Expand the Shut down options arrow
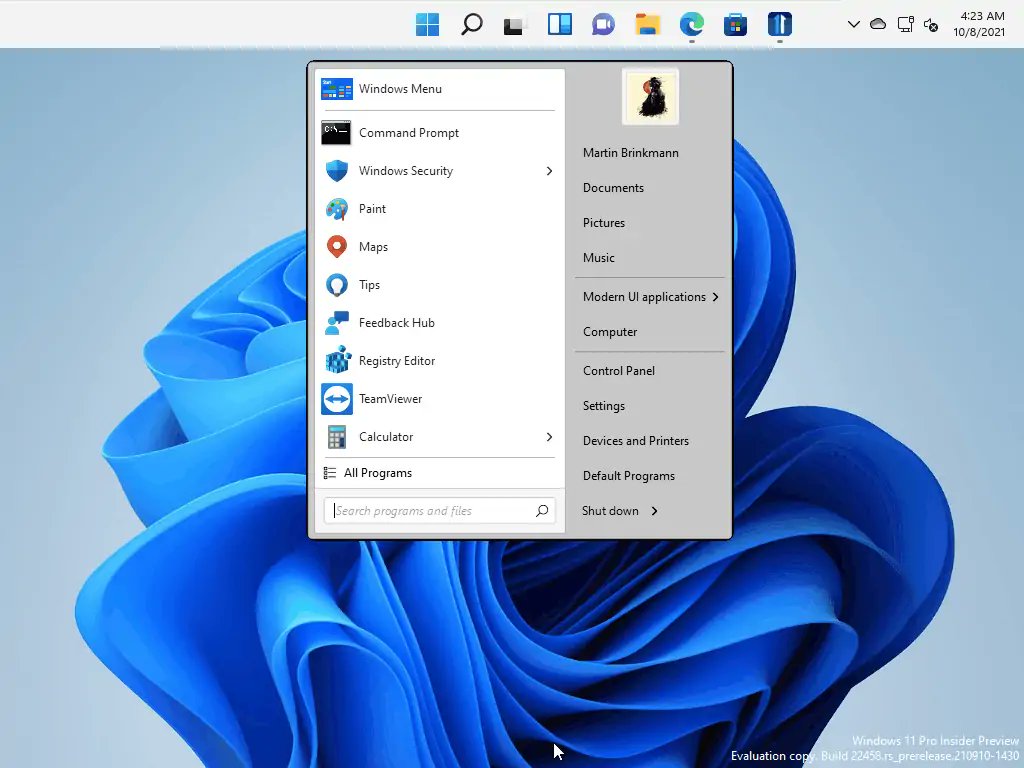Viewport: 1024px width, 768px height. (x=654, y=511)
